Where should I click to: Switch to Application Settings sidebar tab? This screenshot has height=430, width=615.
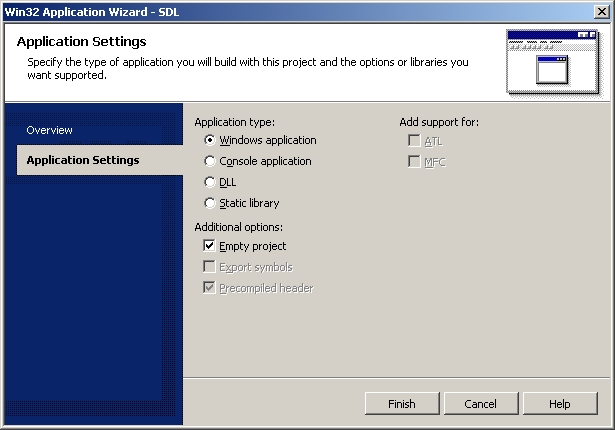[100, 160]
